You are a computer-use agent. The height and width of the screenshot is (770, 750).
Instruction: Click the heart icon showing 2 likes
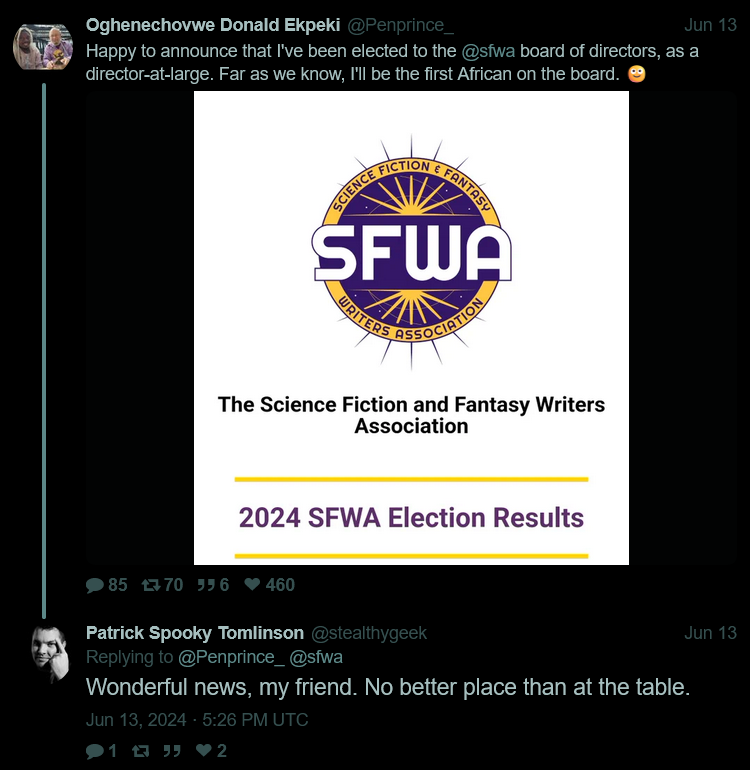(204, 750)
